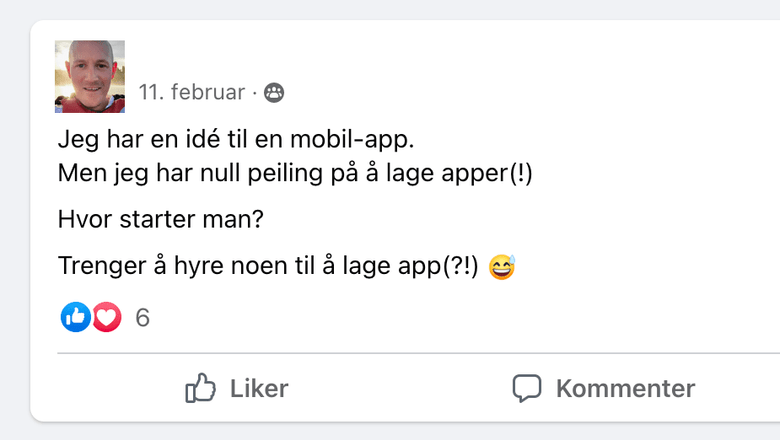The image size is (780, 440).
Task: Click the divider line above the Liker button
Action: tap(400, 353)
